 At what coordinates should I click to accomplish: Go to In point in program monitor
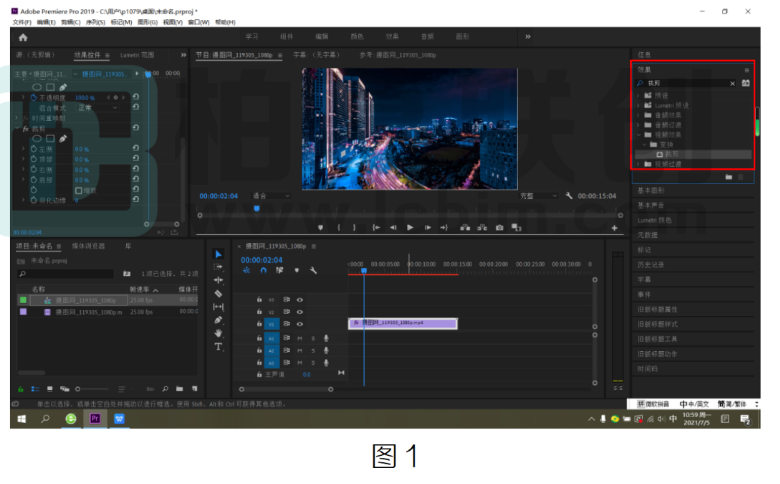(x=376, y=227)
